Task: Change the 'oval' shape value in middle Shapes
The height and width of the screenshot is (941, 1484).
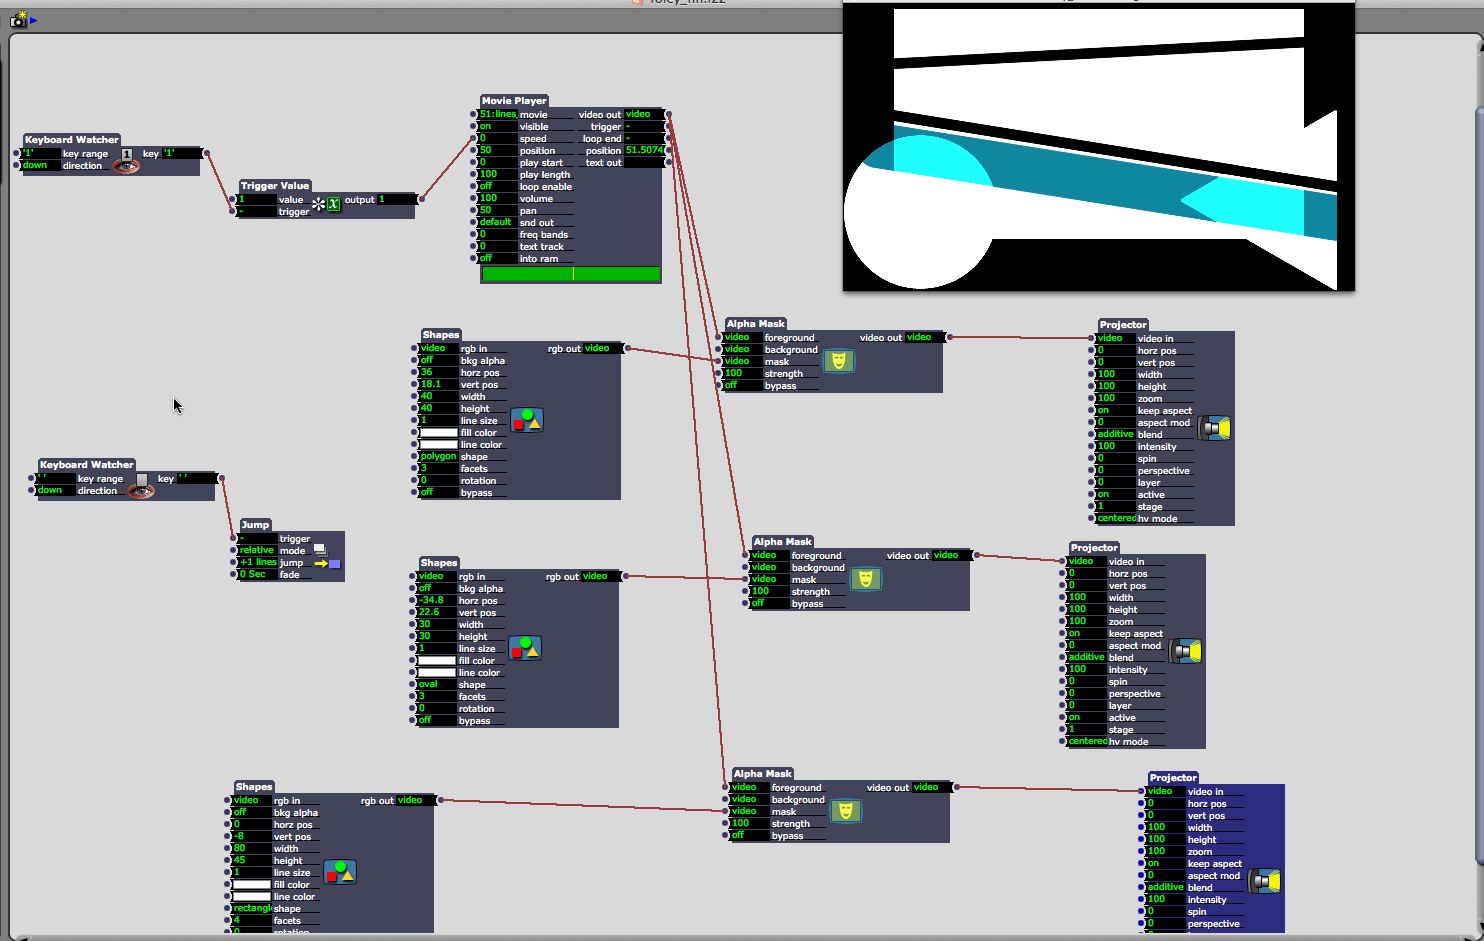Action: [436, 685]
